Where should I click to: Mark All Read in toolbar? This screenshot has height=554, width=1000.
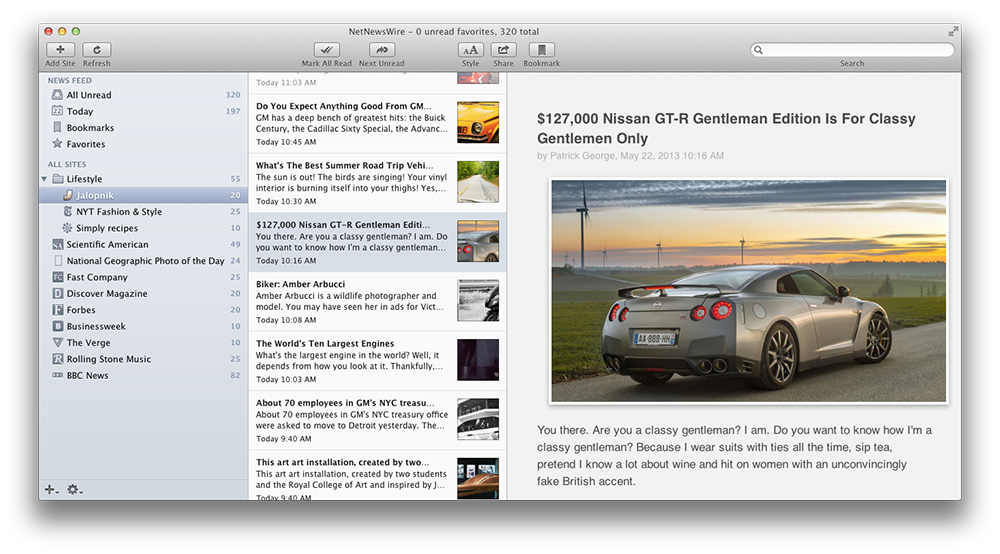(326, 50)
